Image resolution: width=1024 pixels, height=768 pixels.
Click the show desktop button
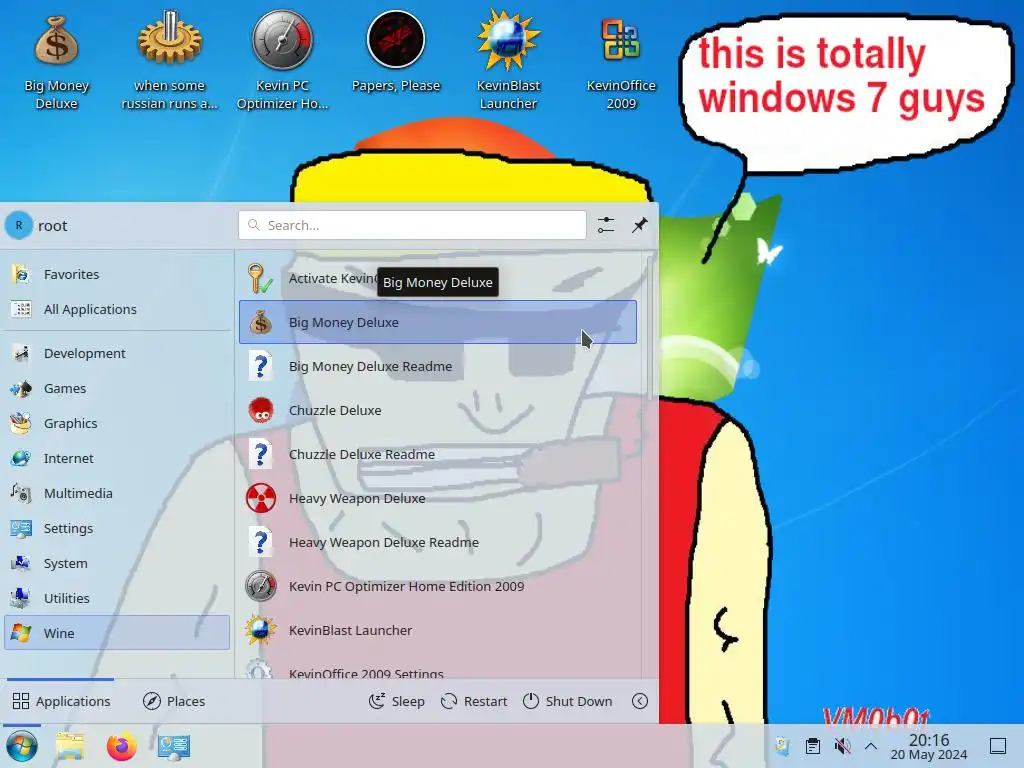click(x=998, y=746)
